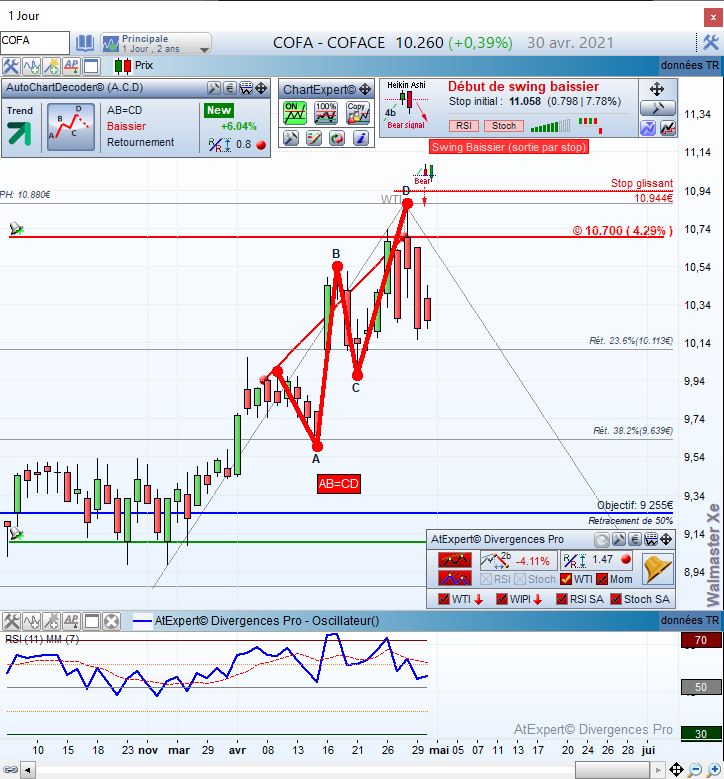The image size is (724, 779).
Task: Click the ChartExpert pencil edit icon
Action: (x=314, y=138)
